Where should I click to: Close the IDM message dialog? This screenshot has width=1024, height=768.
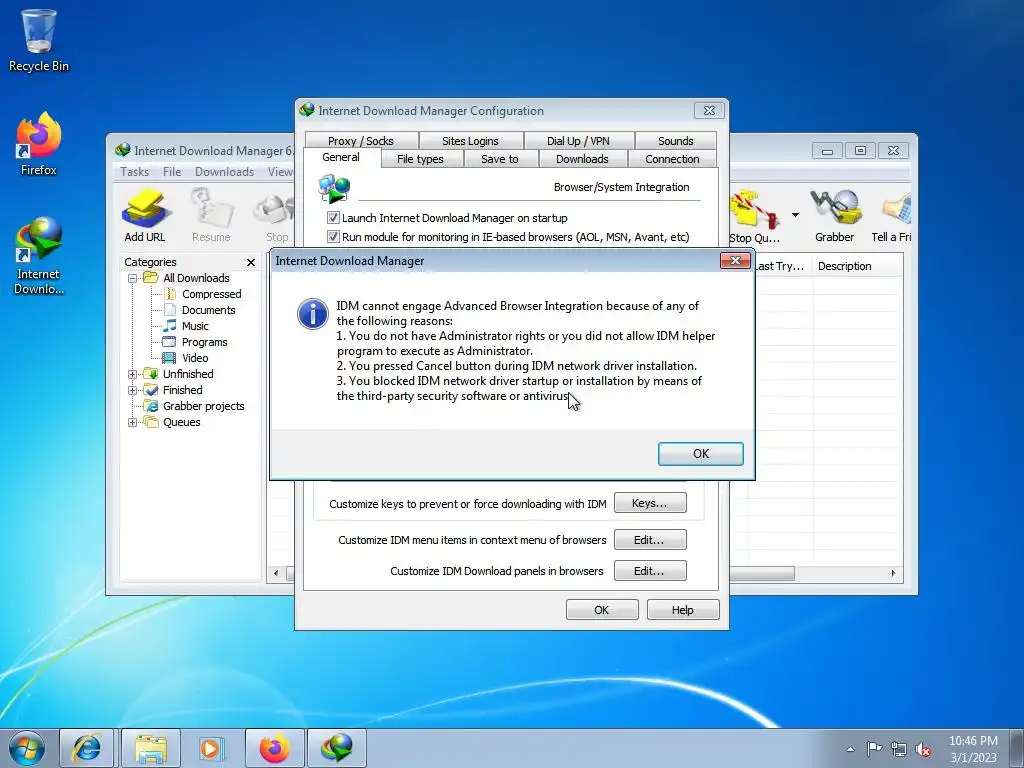[735, 261]
